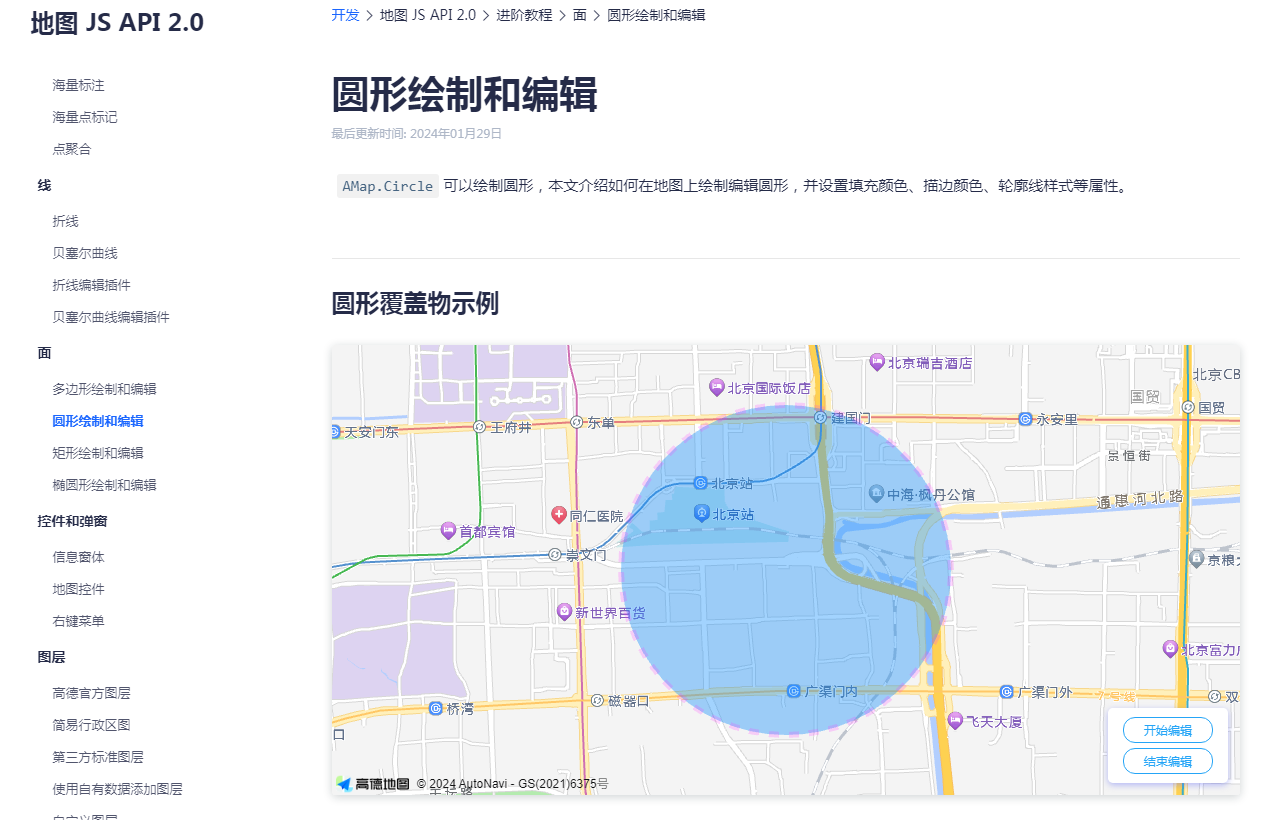
Task: Go to 开发 in the breadcrumb
Action: coord(345,15)
